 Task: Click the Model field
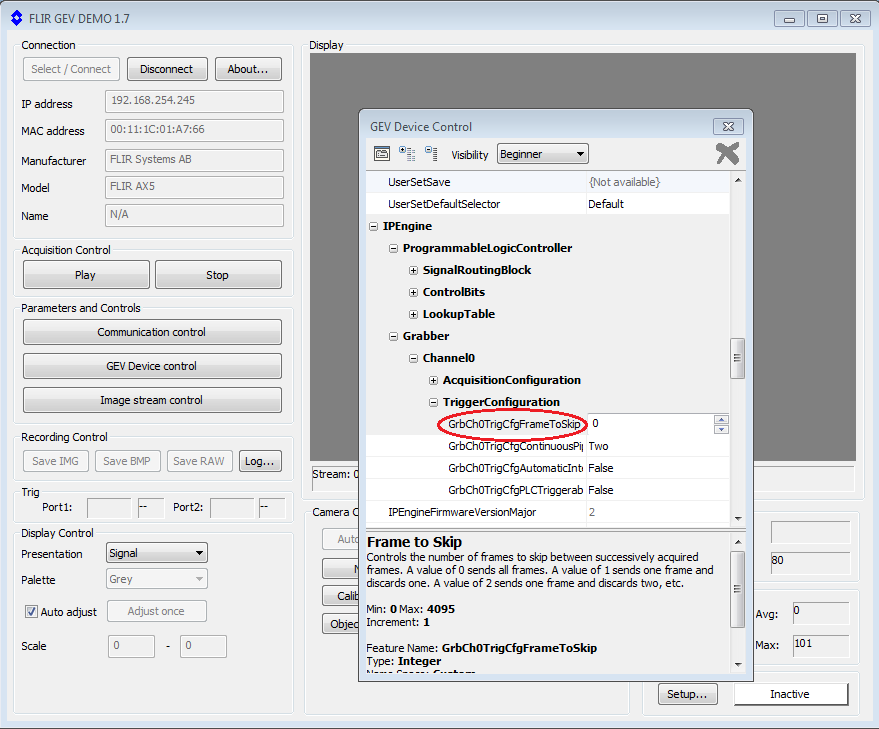[x=194, y=187]
